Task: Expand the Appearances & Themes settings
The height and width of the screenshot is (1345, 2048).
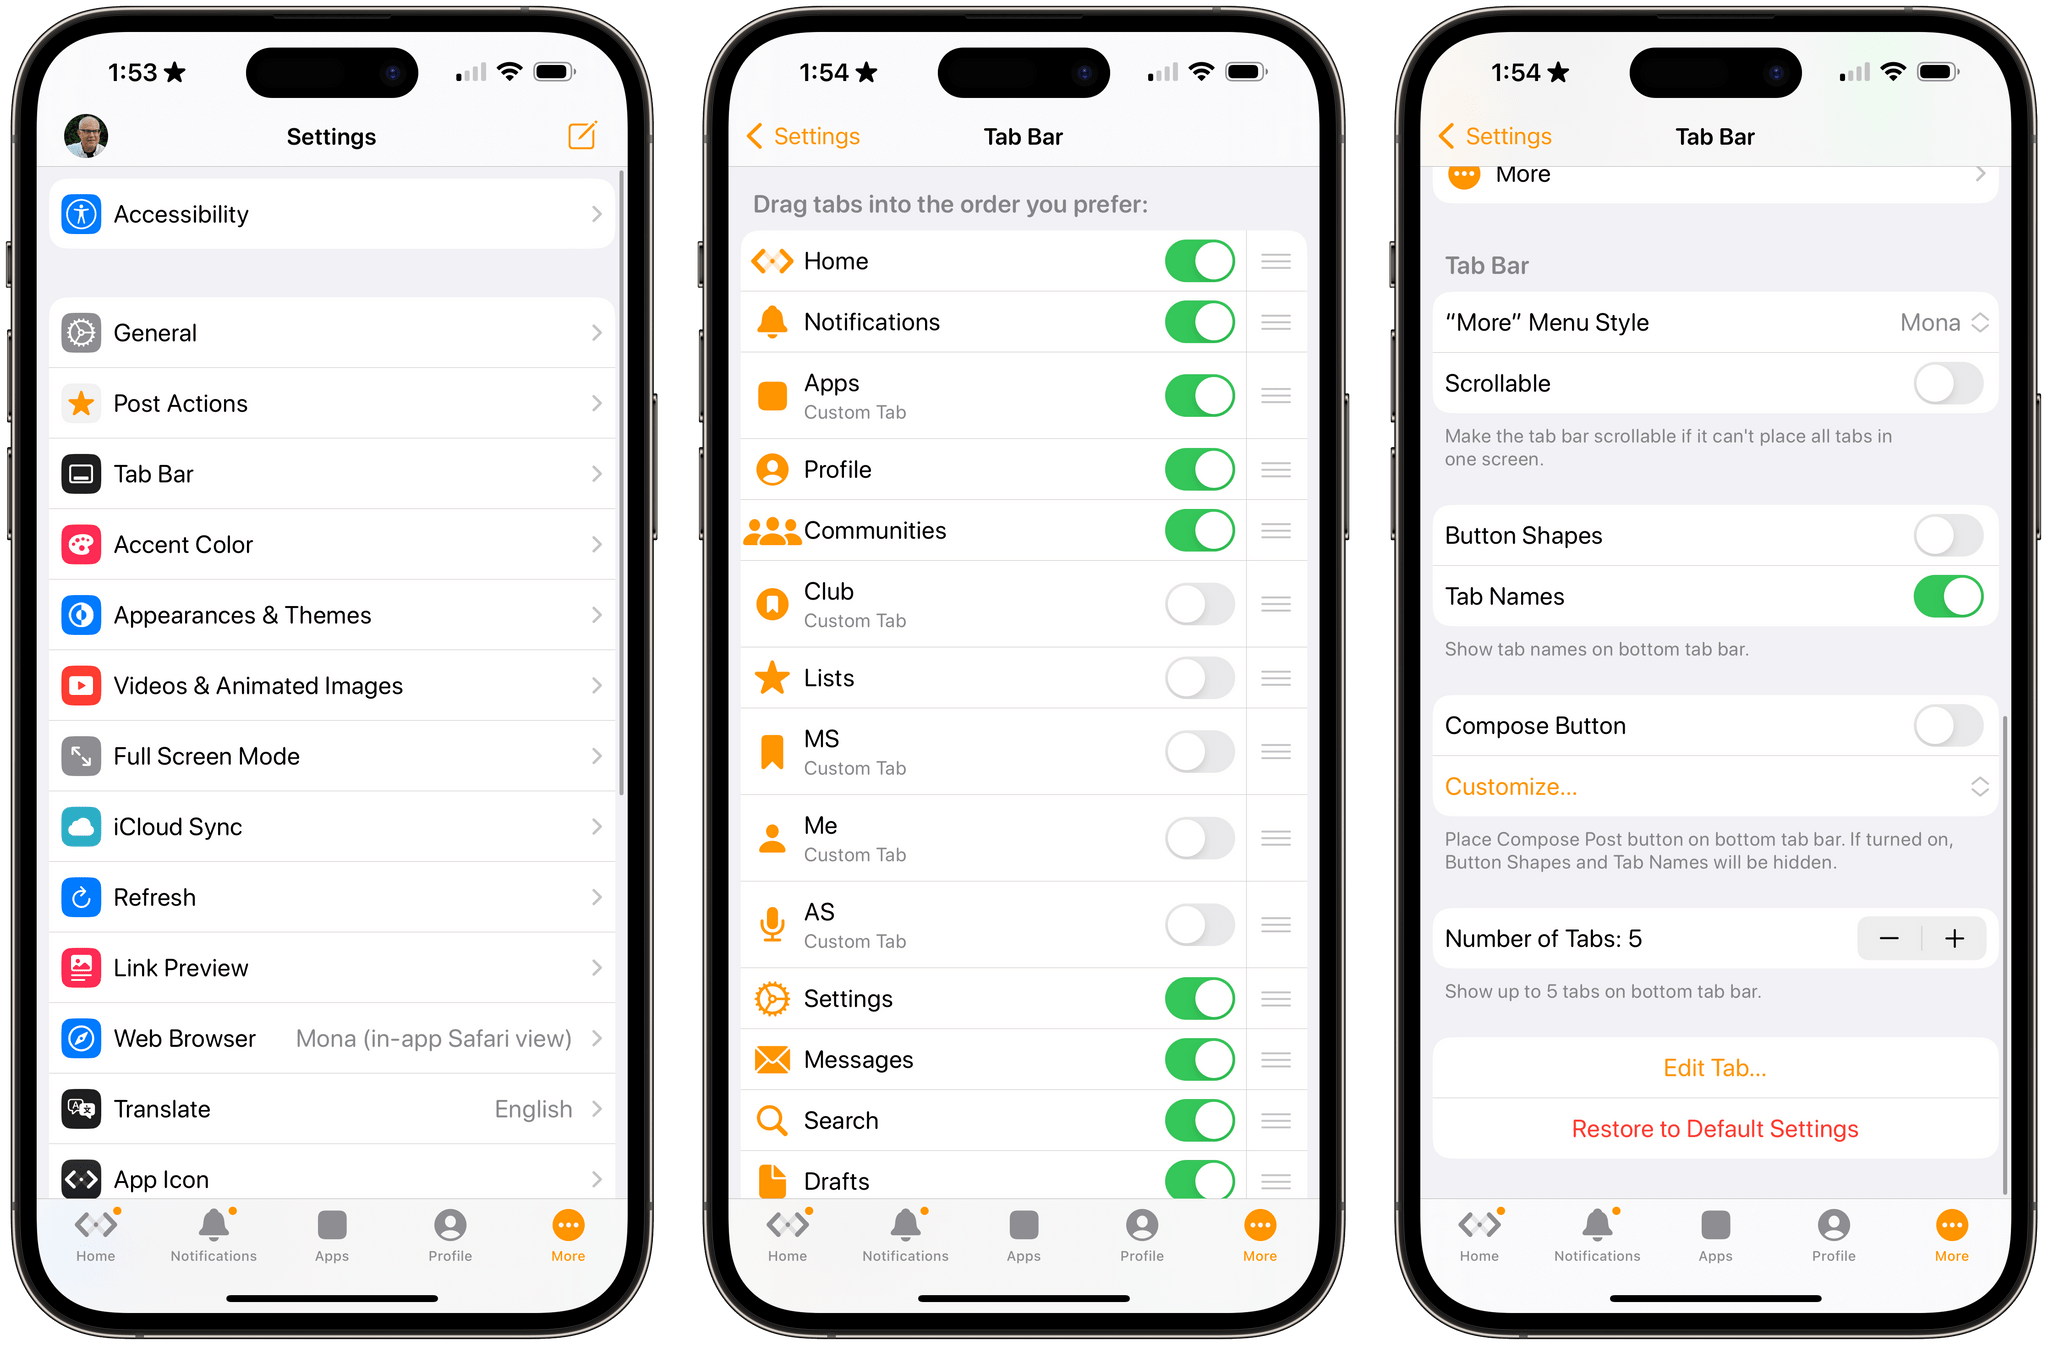Action: (x=332, y=614)
